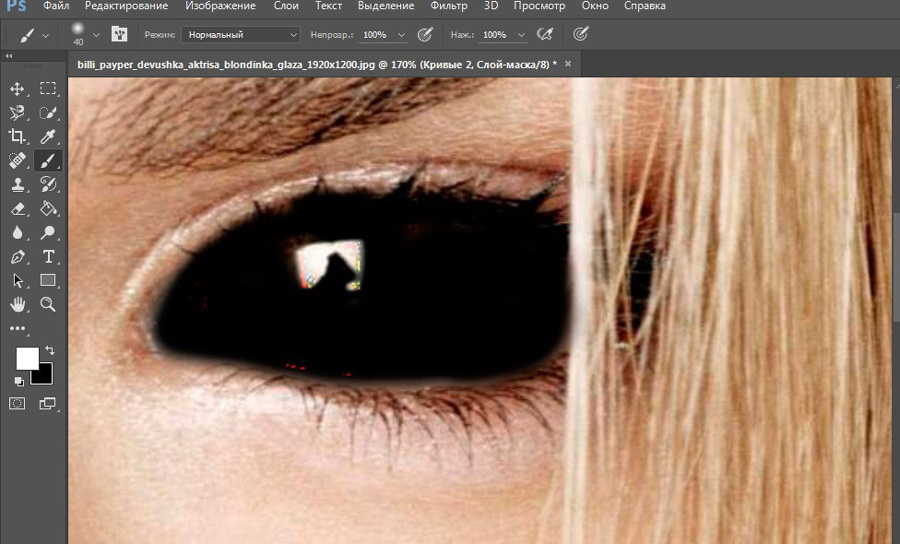Select the Pen tool

coord(17,257)
